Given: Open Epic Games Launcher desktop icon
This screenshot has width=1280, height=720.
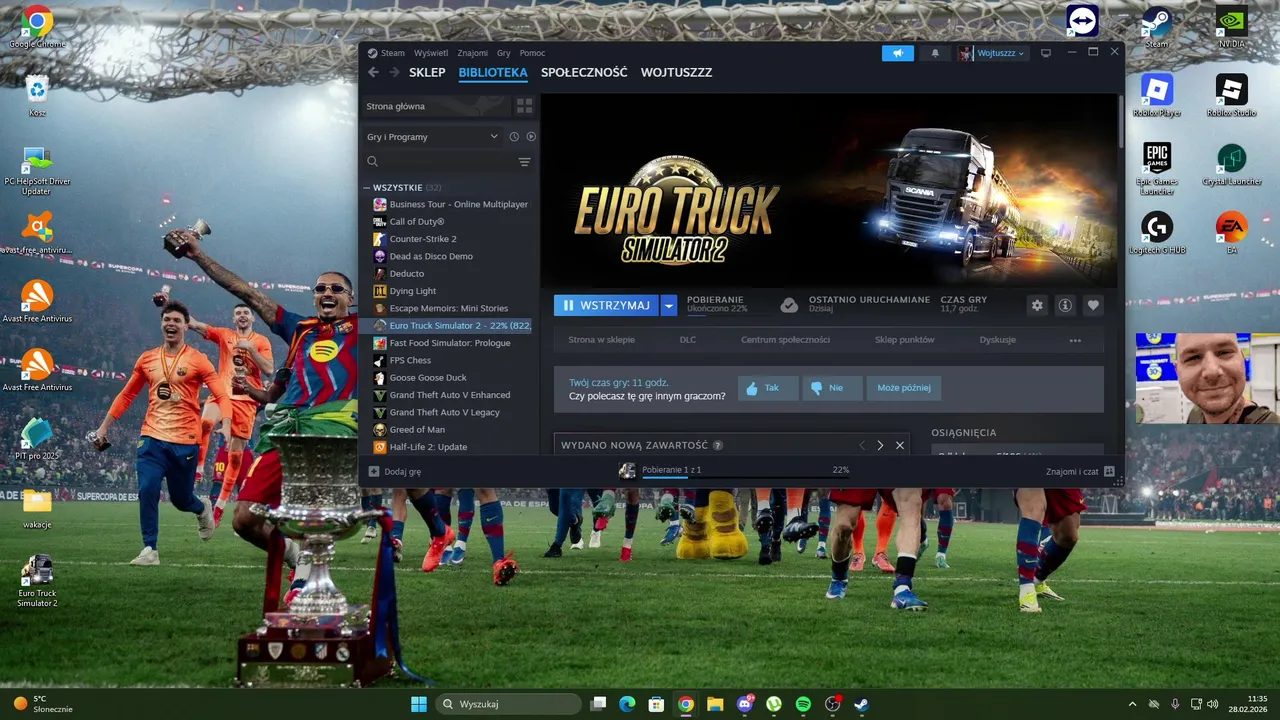Looking at the screenshot, I should [x=1157, y=168].
